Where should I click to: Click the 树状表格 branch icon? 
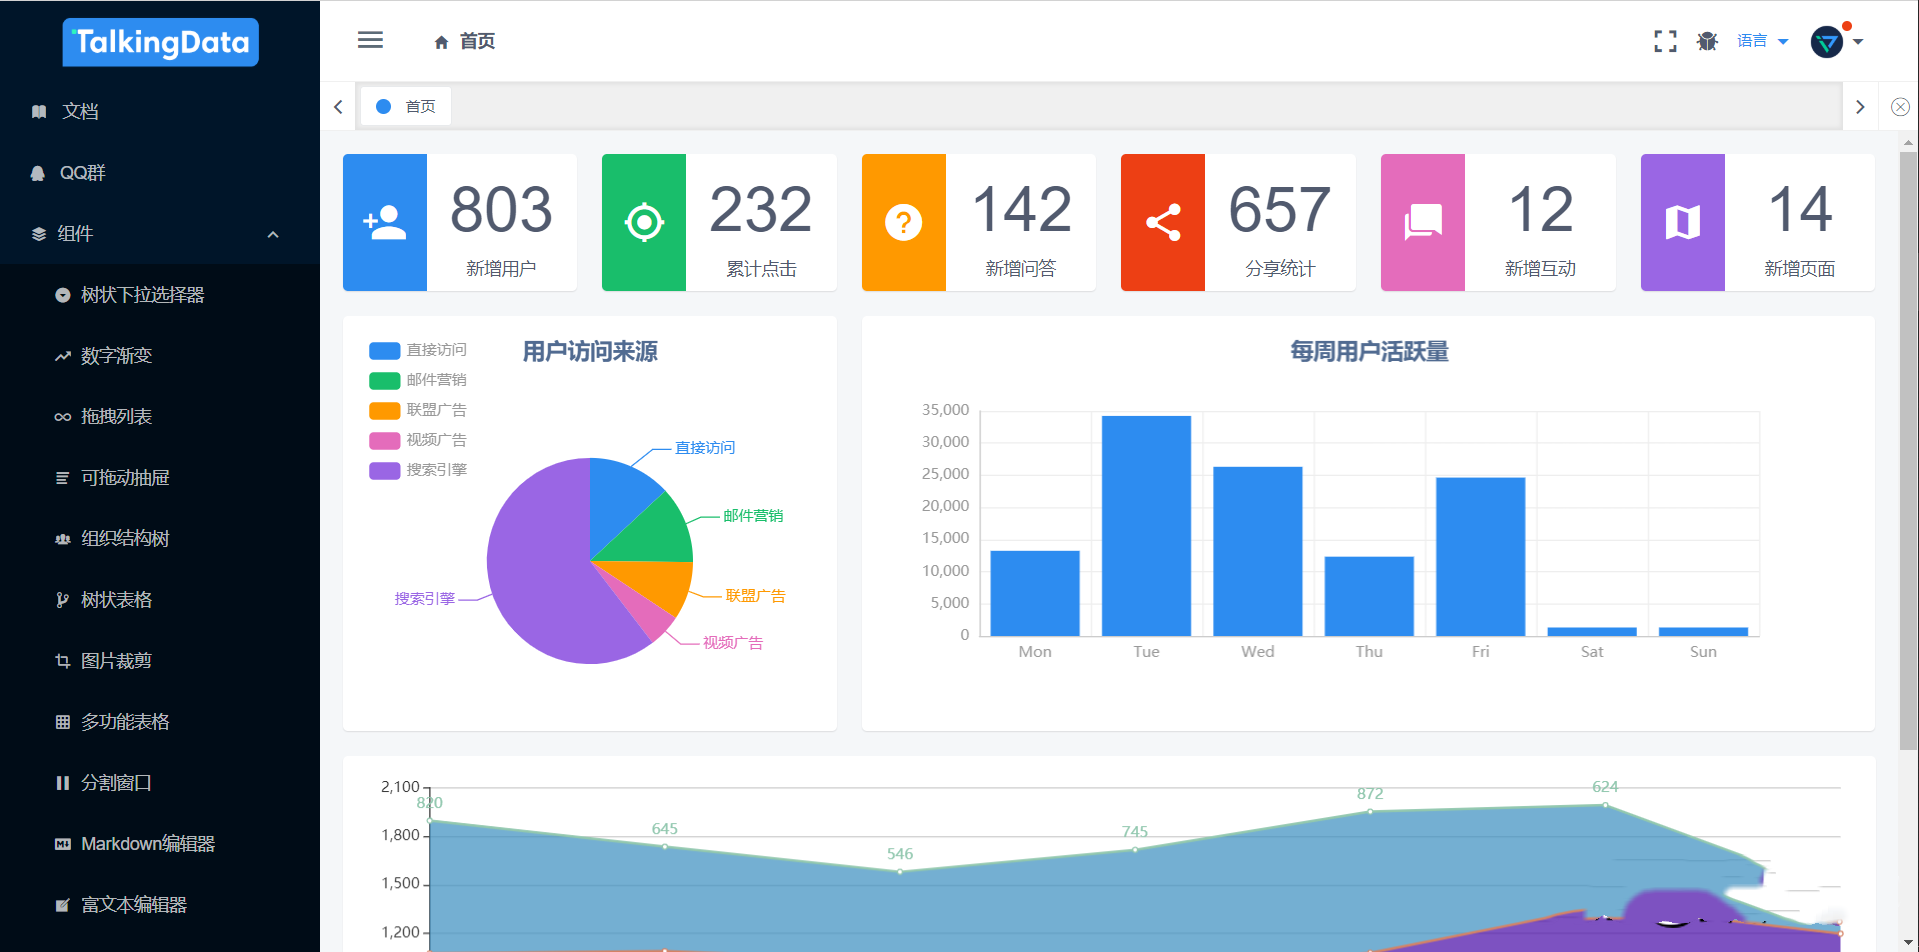[x=62, y=600]
